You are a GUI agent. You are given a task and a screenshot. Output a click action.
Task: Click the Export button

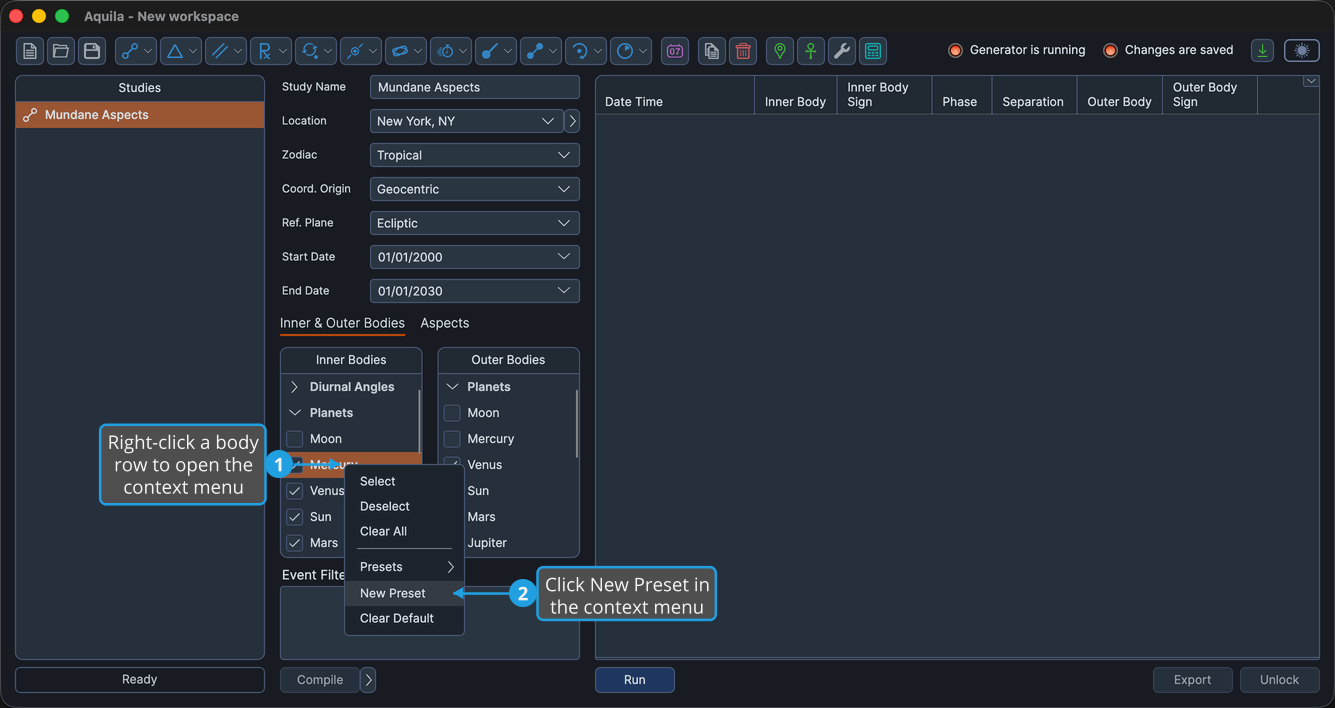pyautogui.click(x=1192, y=680)
